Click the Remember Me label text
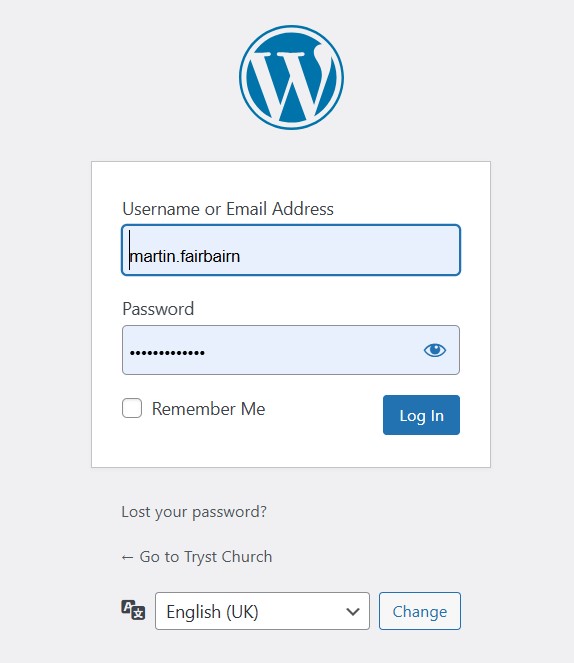 click(208, 409)
